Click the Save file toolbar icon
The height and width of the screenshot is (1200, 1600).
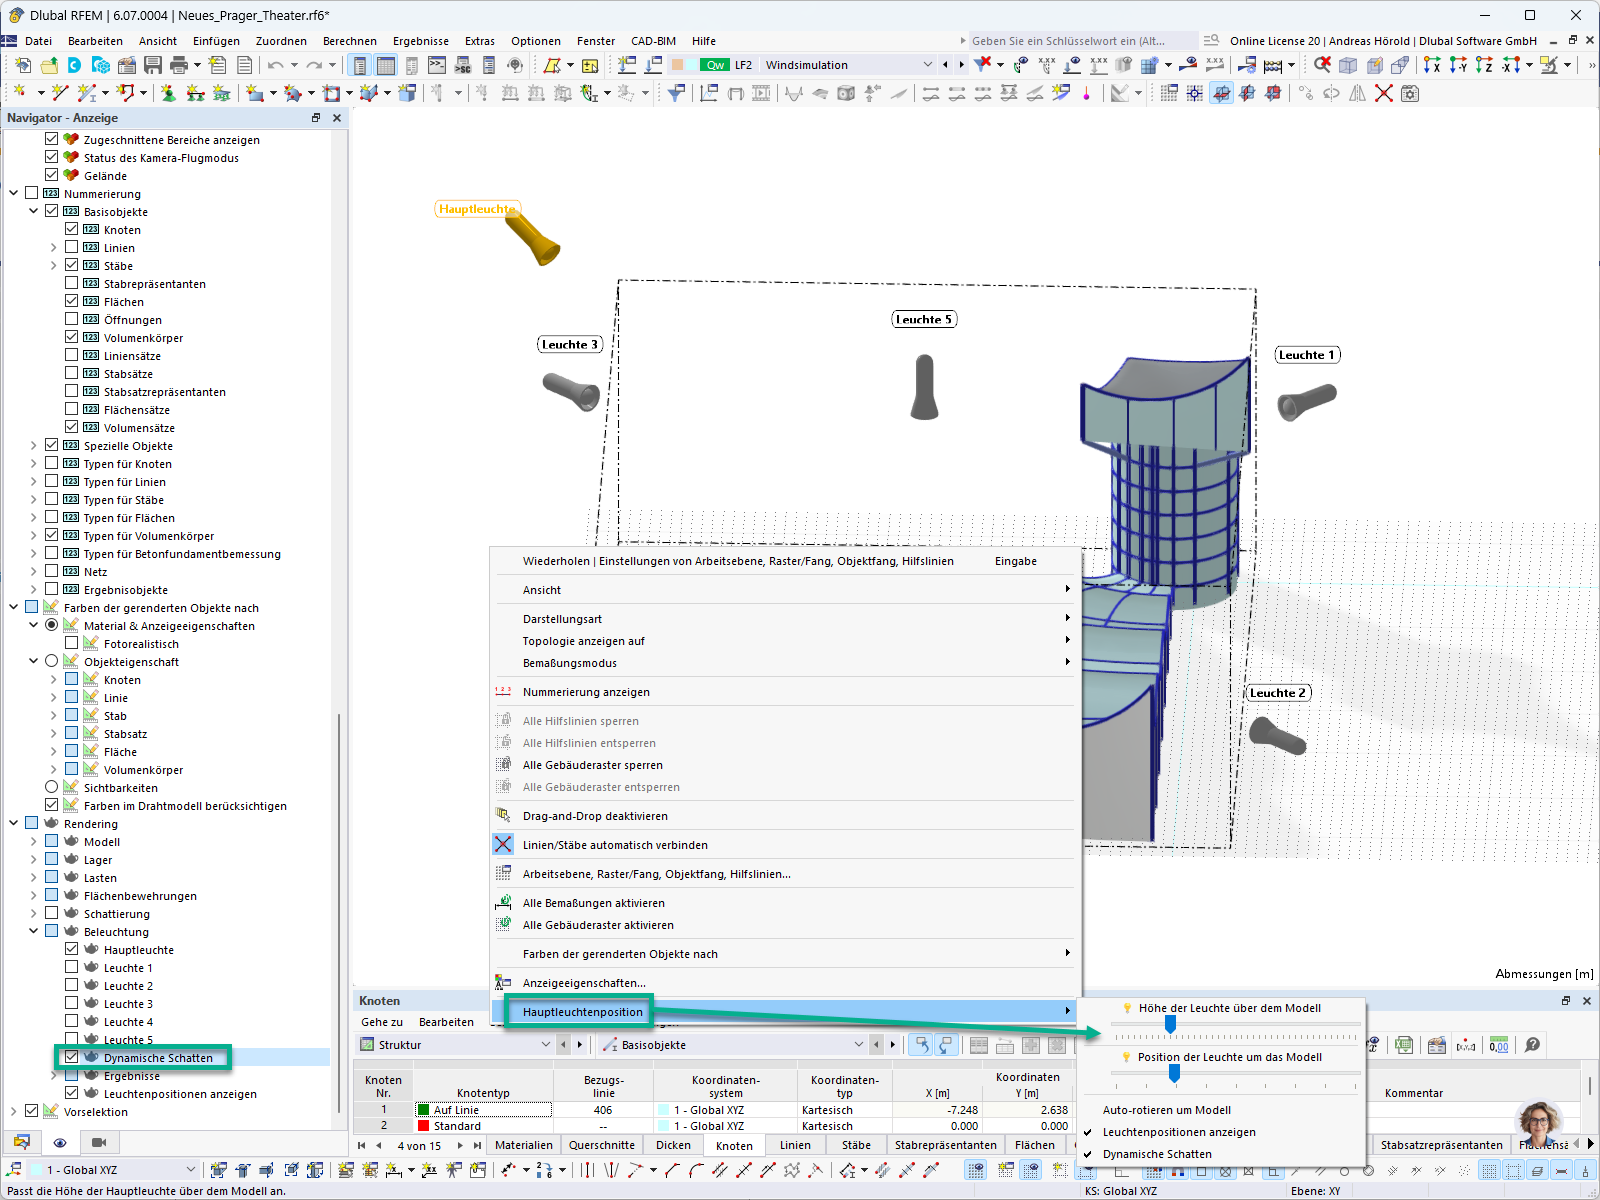pos(153,65)
